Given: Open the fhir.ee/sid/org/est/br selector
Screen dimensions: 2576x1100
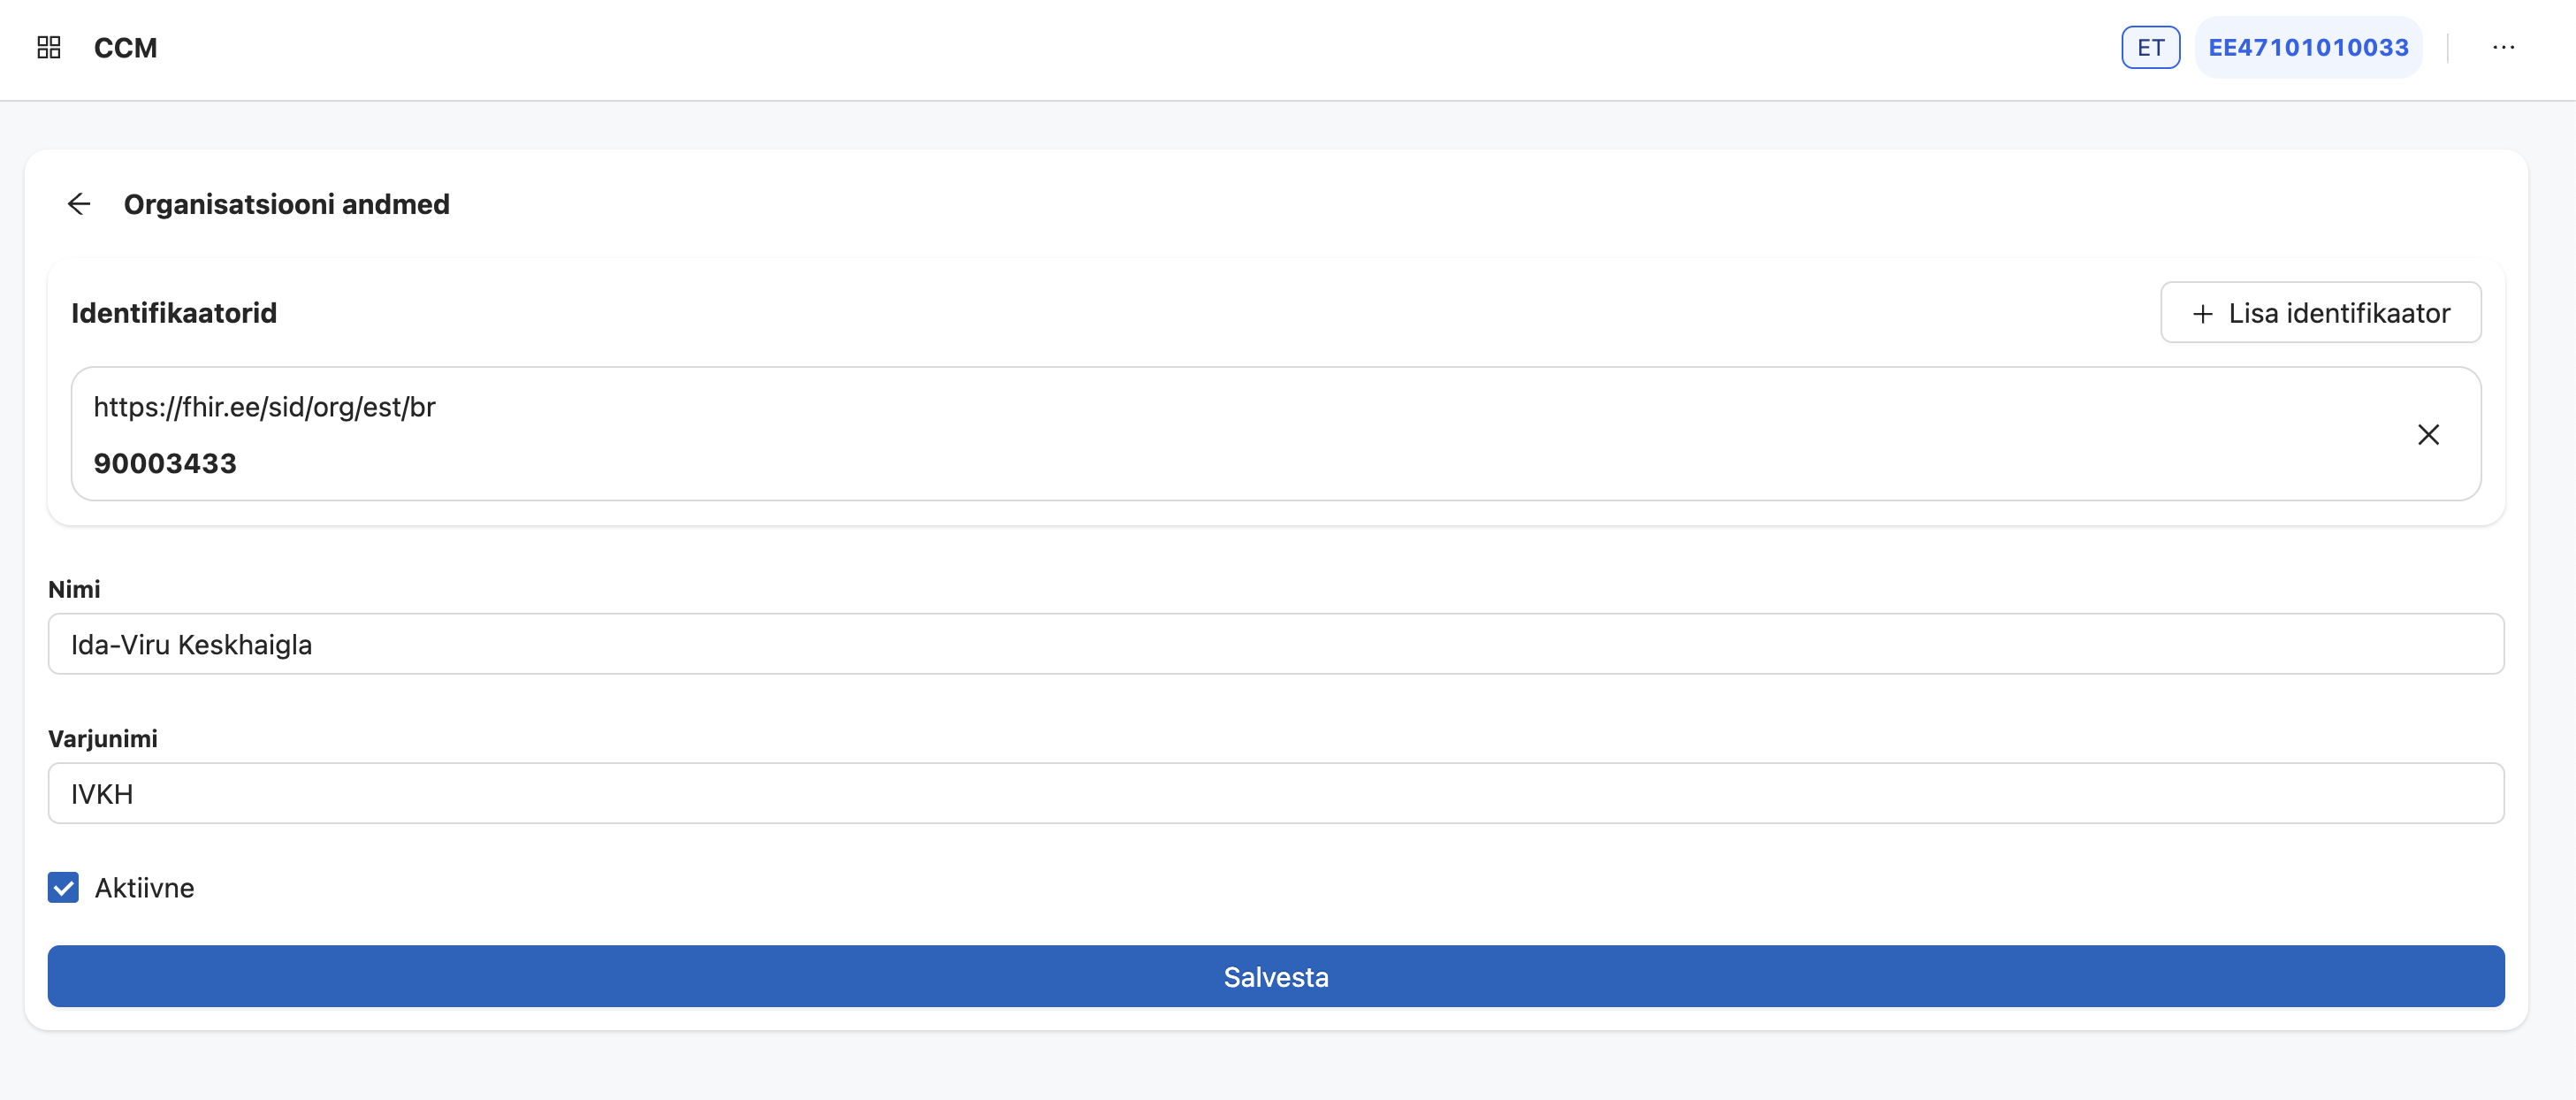Looking at the screenshot, I should (265, 407).
